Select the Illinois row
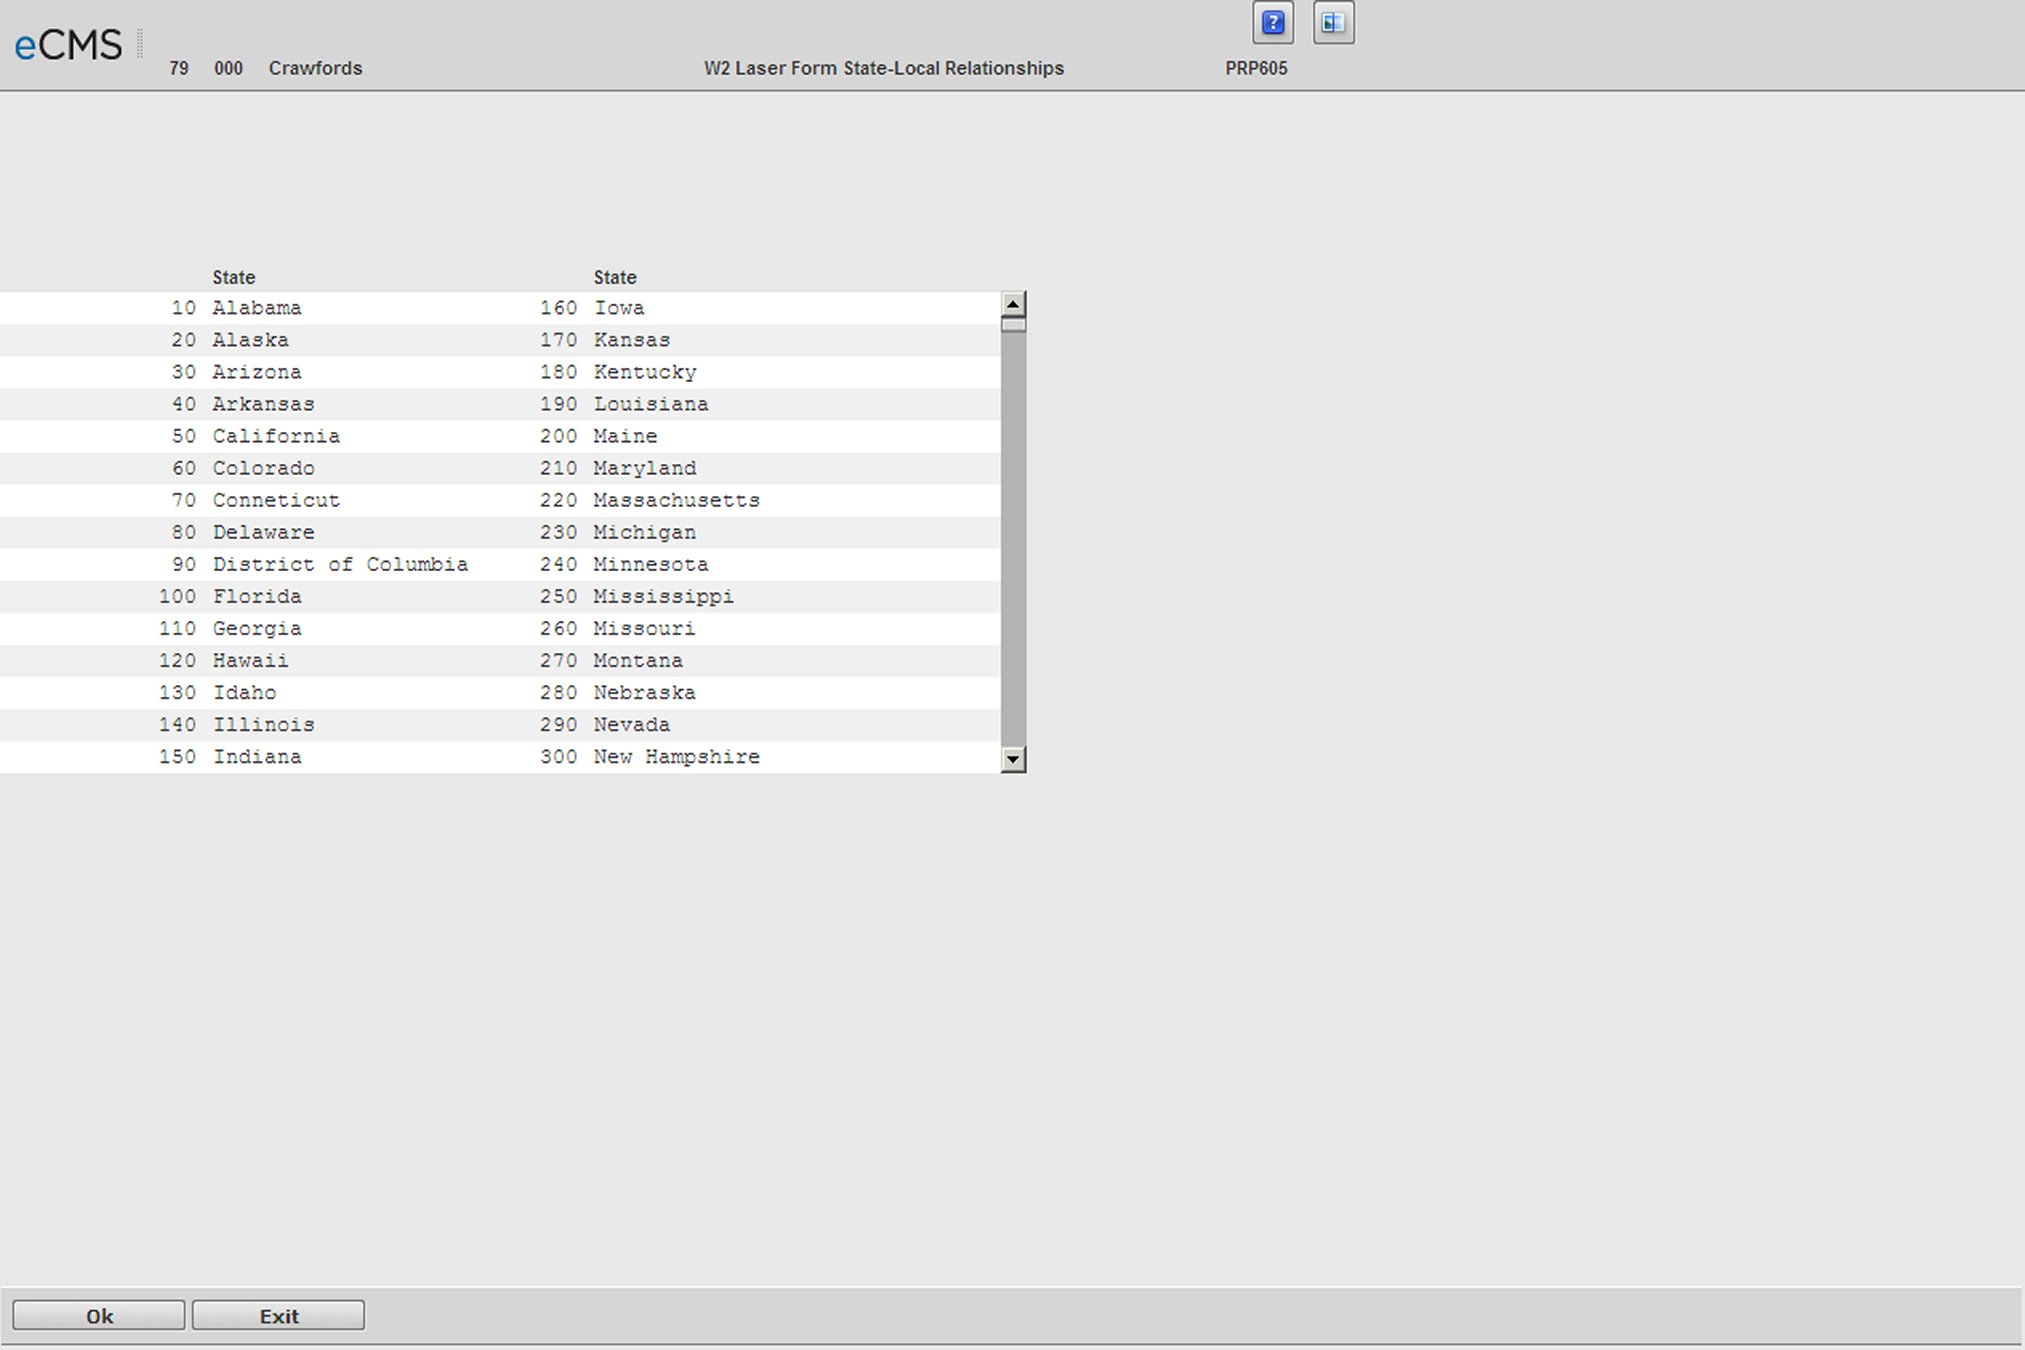The height and width of the screenshot is (1350, 2025). 264,724
